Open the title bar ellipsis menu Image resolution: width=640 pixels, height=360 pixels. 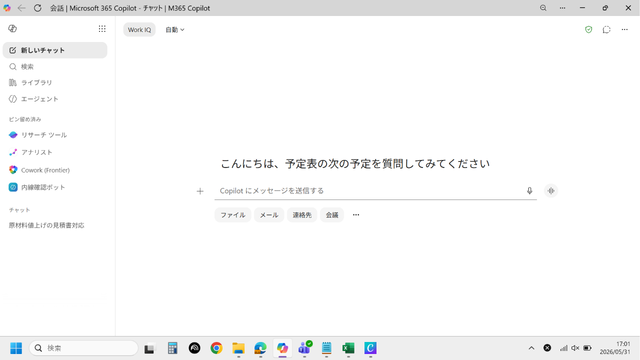pyautogui.click(x=562, y=8)
